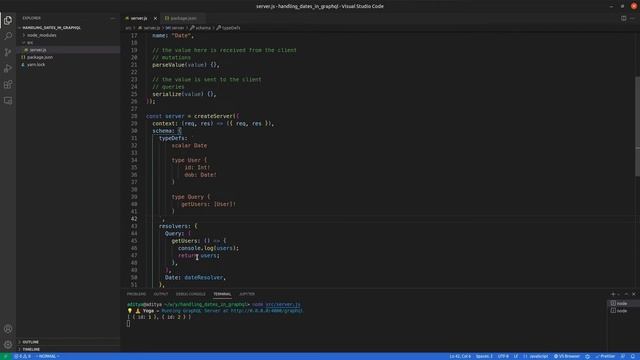This screenshot has height=360, width=640.
Task: Click the split editor icon
Action: (x=623, y=18)
